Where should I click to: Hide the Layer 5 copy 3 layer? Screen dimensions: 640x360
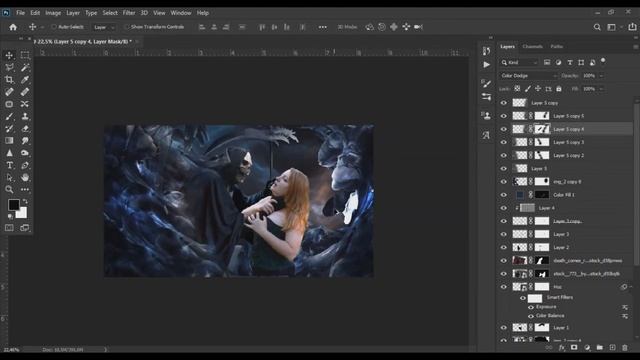tap(504, 142)
